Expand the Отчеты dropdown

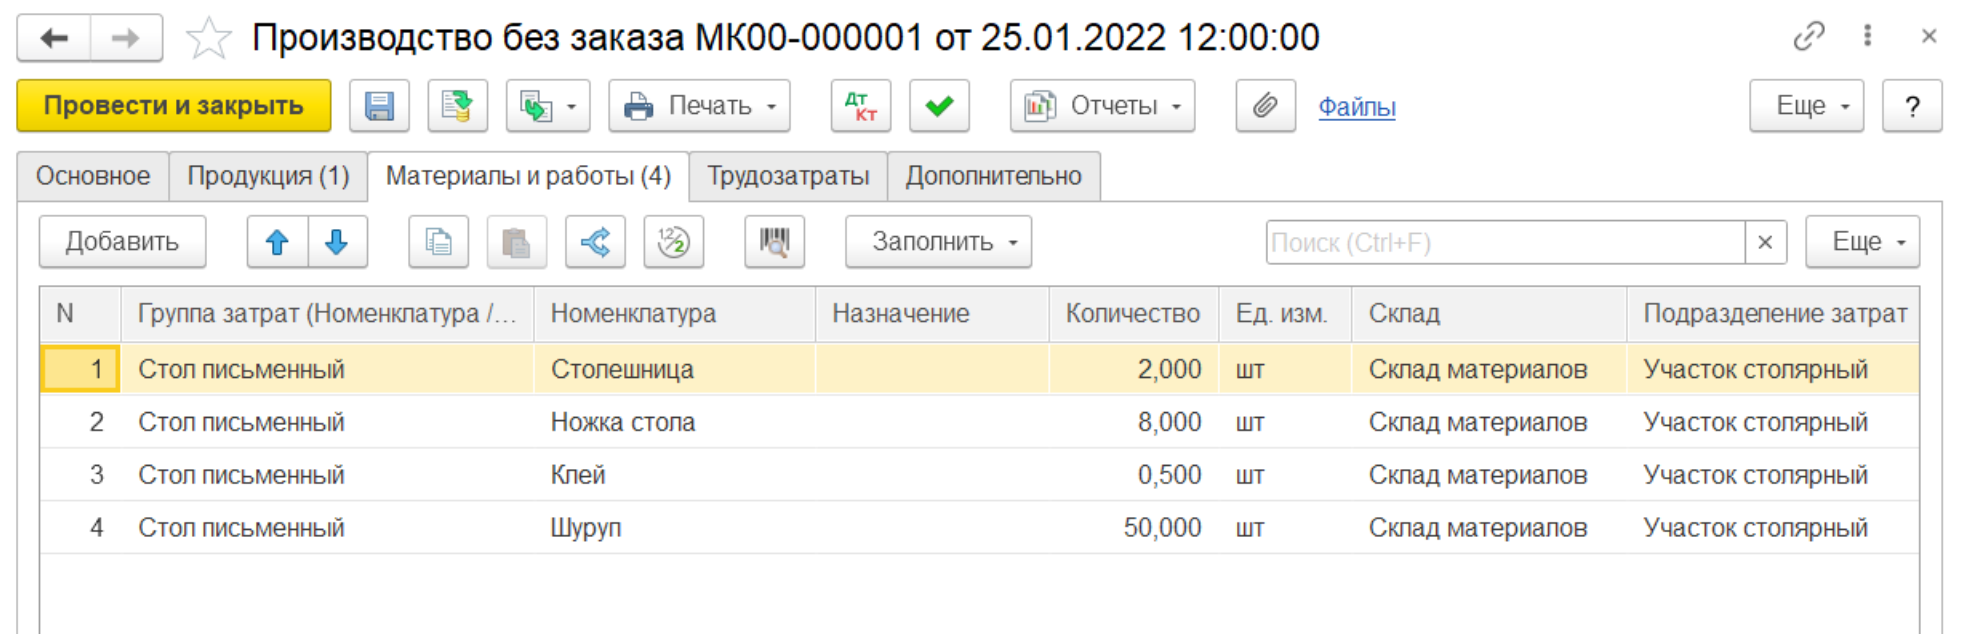click(1102, 106)
